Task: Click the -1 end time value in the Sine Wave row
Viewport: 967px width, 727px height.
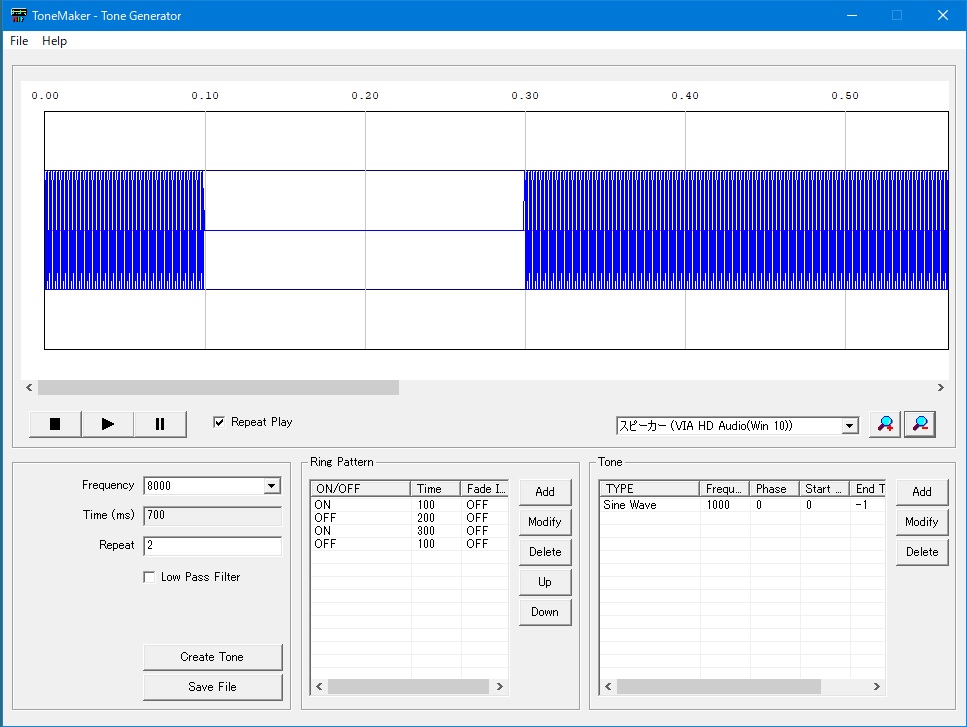Action: pyautogui.click(x=862, y=504)
